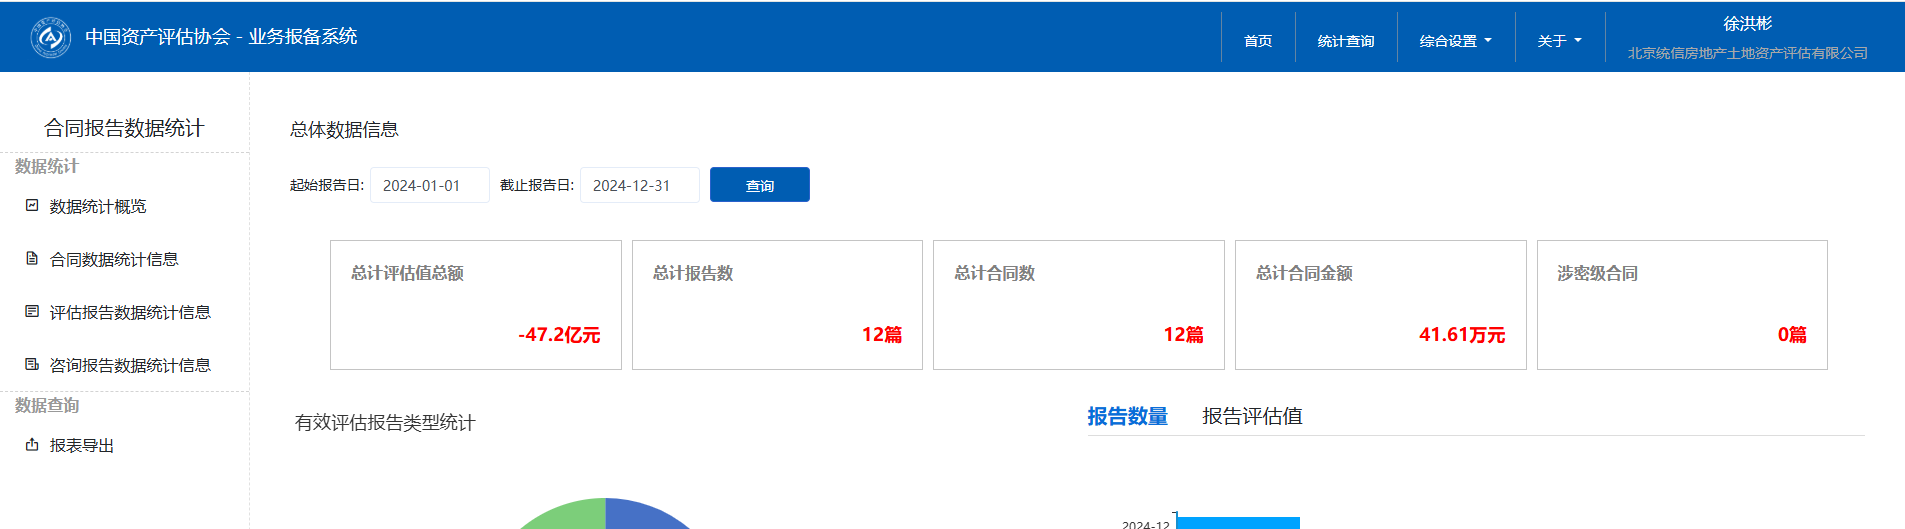Click the 数据统计概览 sidebar icon
1905x529 pixels.
point(32,205)
